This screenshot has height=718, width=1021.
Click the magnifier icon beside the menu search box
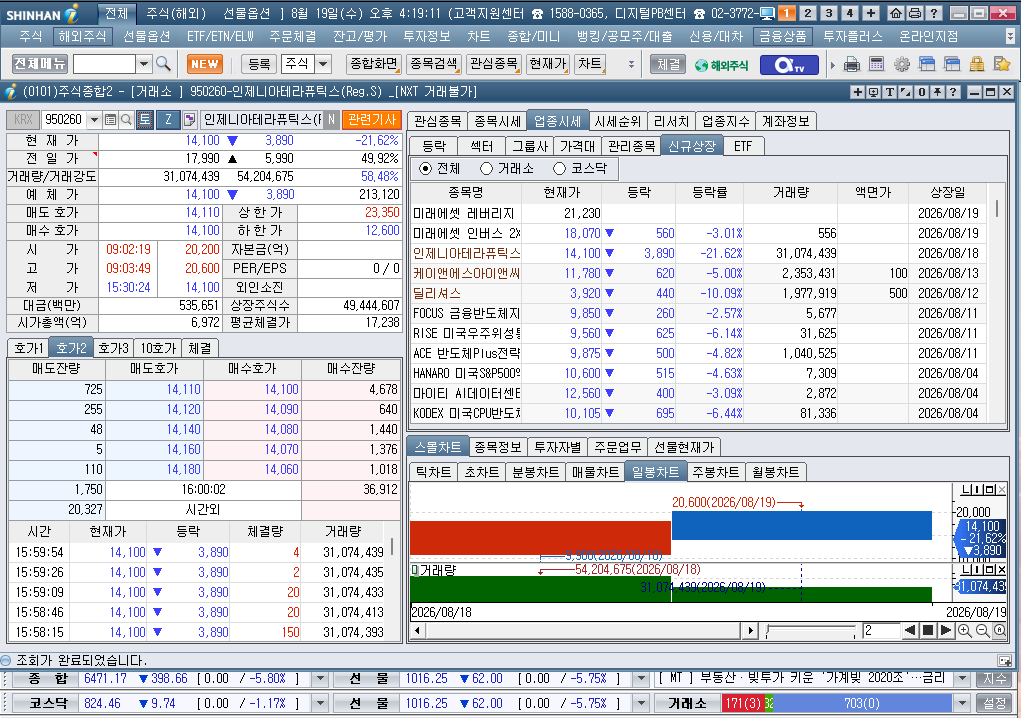163,64
